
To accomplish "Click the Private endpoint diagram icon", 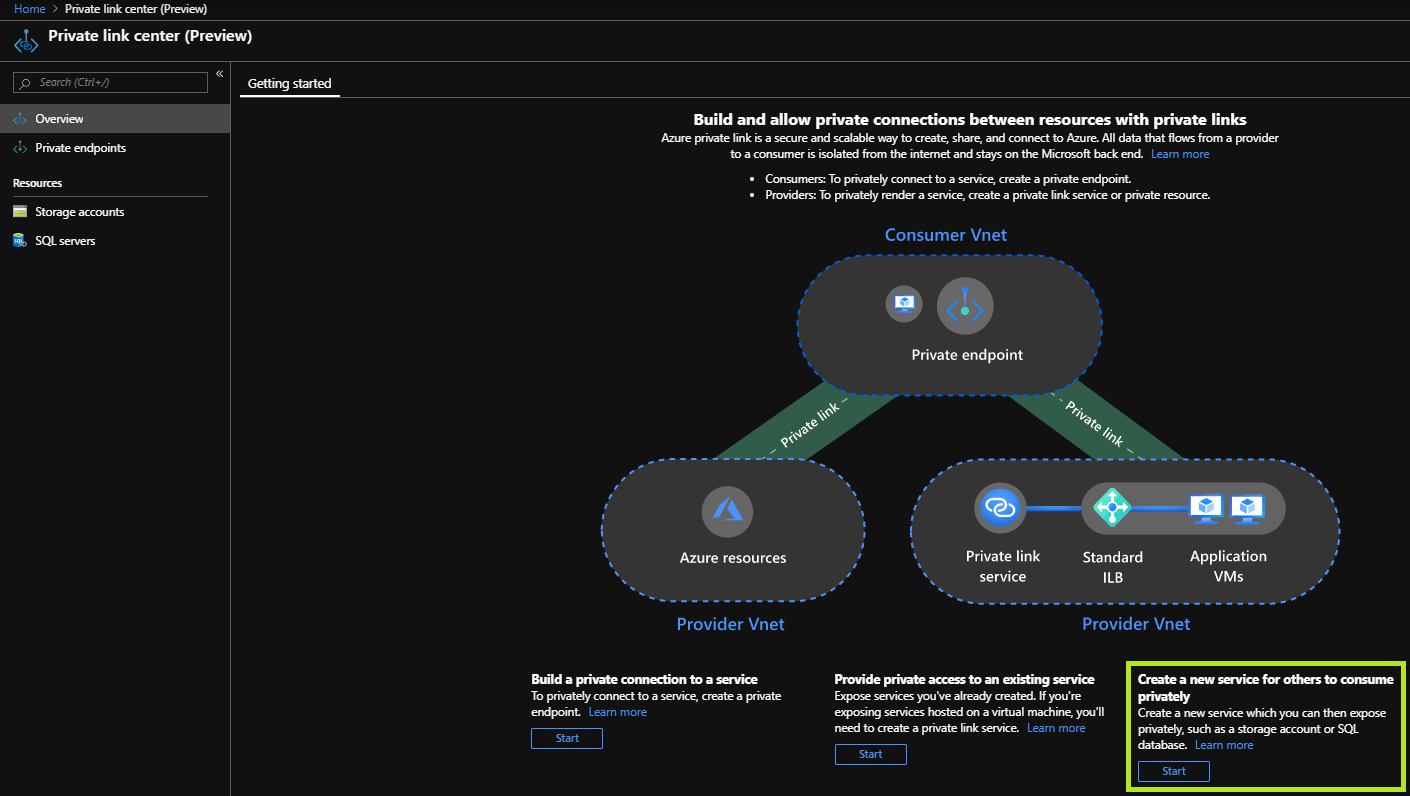I will 965,306.
